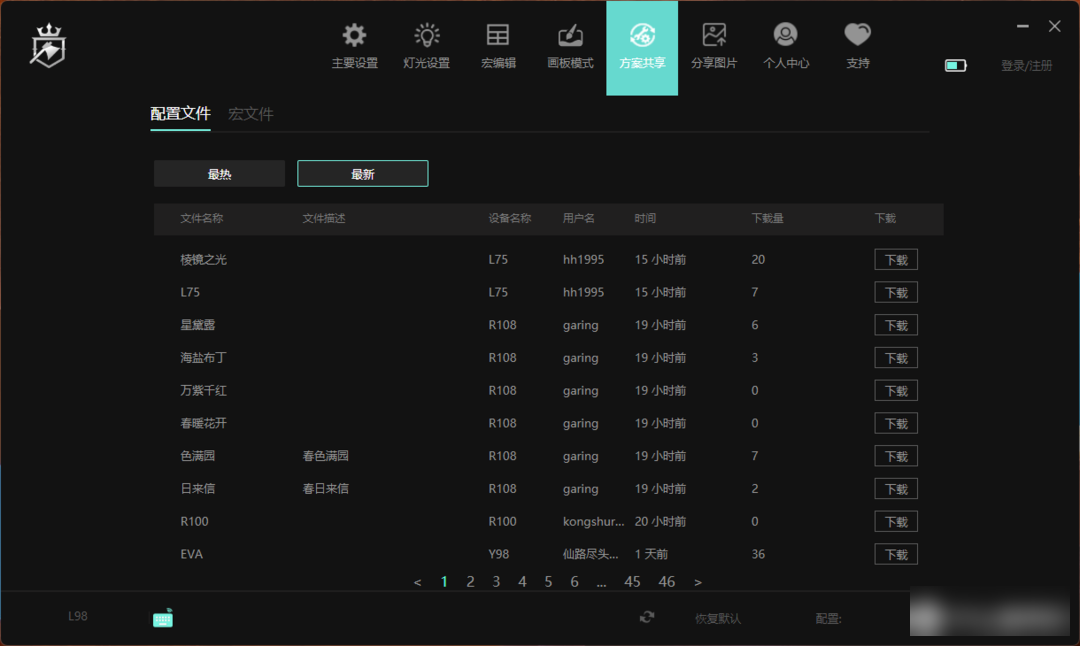Download the 色满园 profile
This screenshot has width=1080, height=646.
point(895,456)
